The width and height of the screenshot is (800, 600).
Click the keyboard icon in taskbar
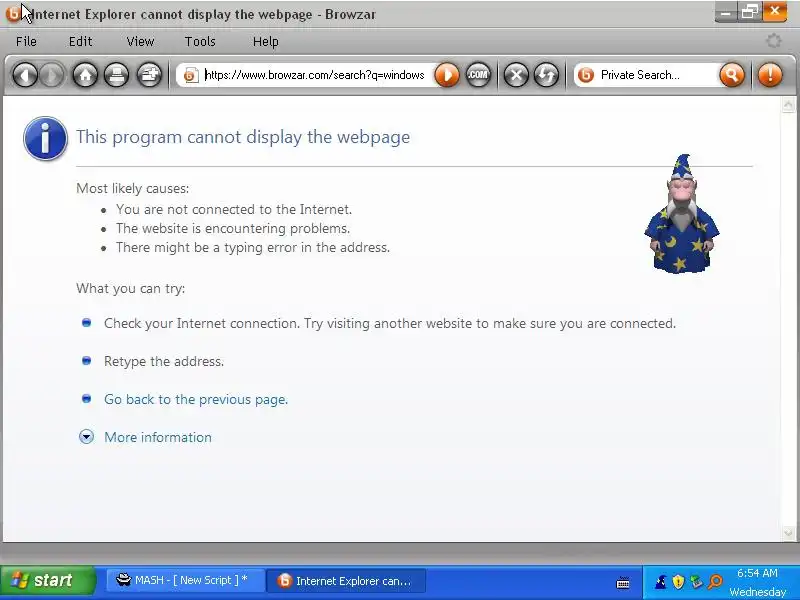(x=623, y=583)
